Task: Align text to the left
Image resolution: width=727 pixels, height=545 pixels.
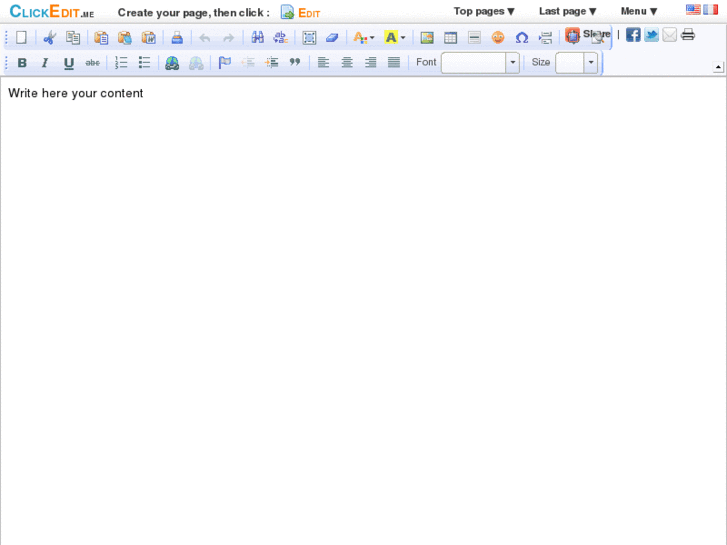Action: [323, 63]
